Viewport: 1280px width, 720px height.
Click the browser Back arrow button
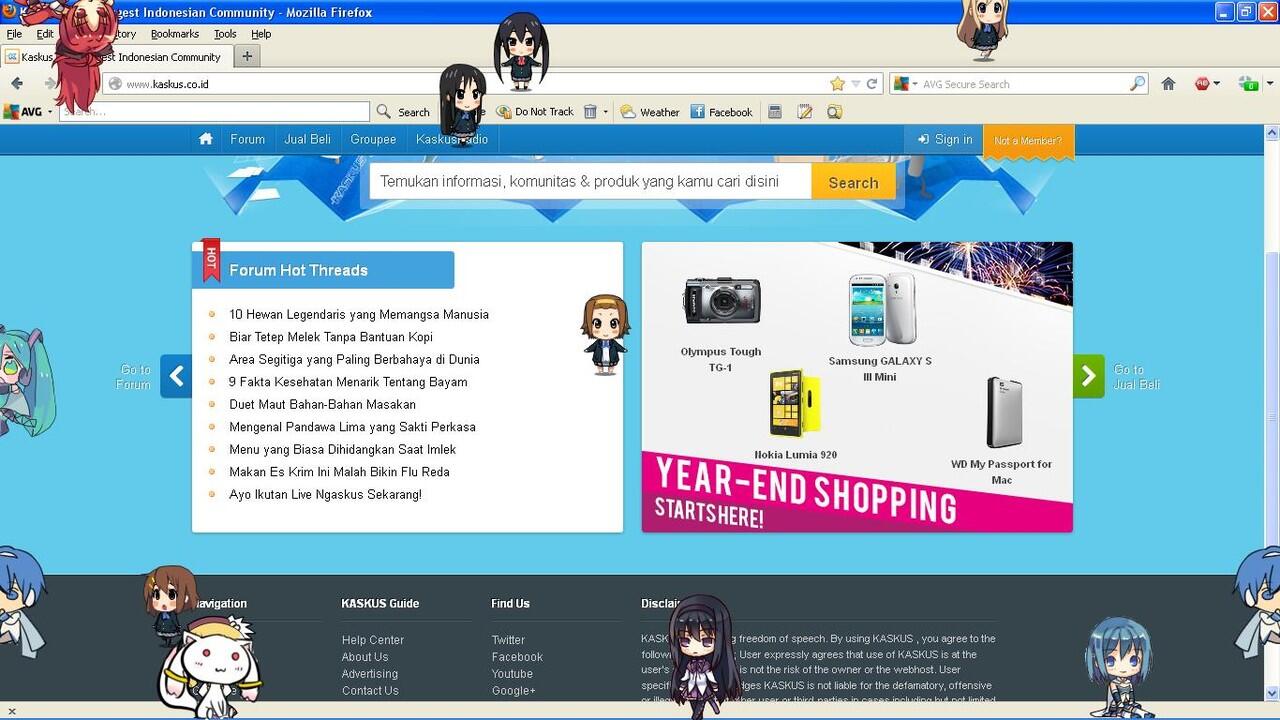click(x=17, y=84)
